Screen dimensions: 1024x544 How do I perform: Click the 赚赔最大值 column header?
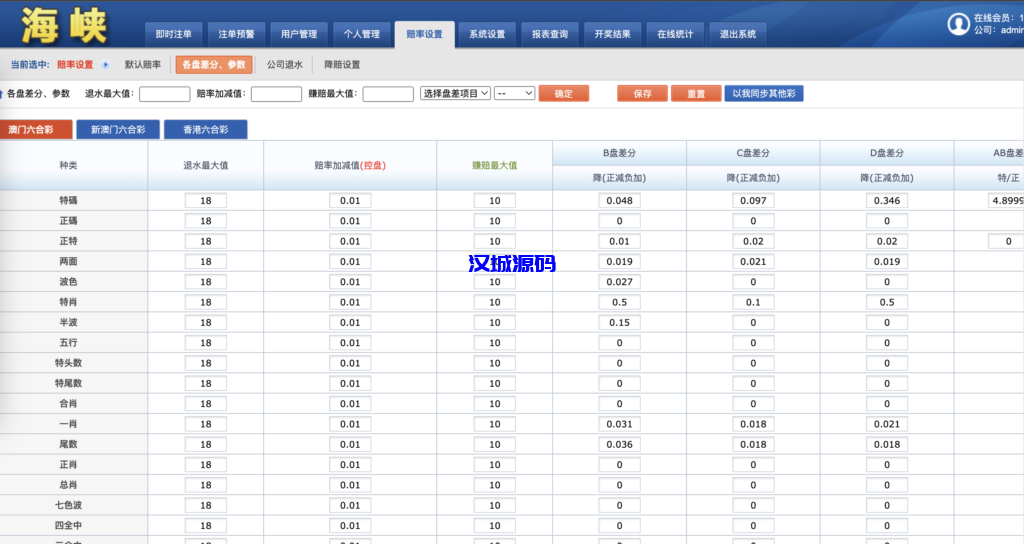click(494, 165)
